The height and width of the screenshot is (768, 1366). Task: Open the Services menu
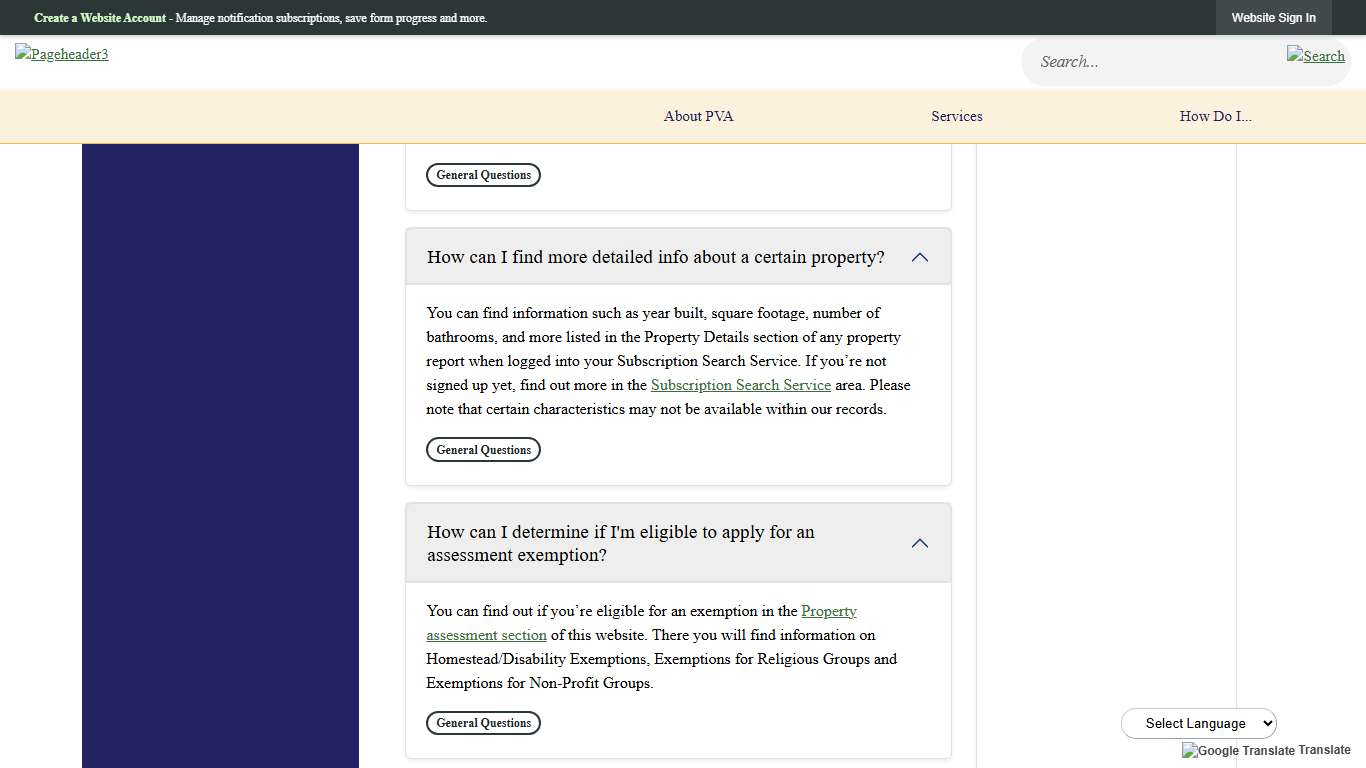click(x=956, y=116)
